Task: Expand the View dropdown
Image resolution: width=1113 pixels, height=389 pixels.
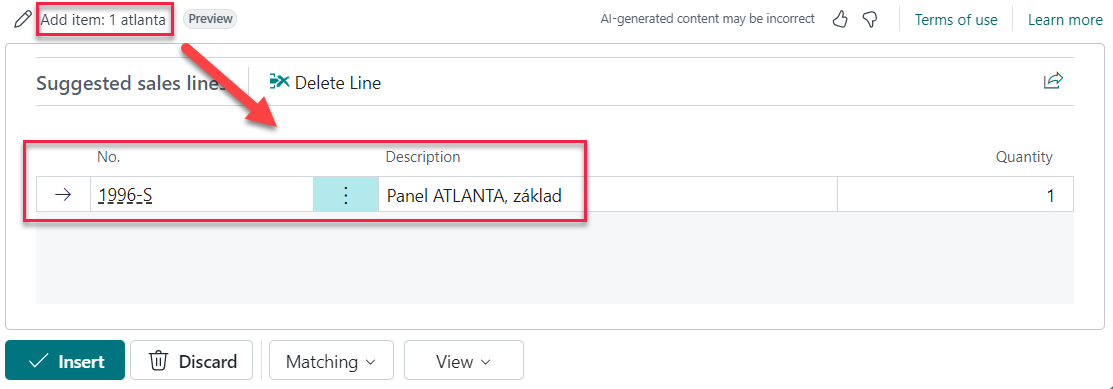Action: pos(464,361)
